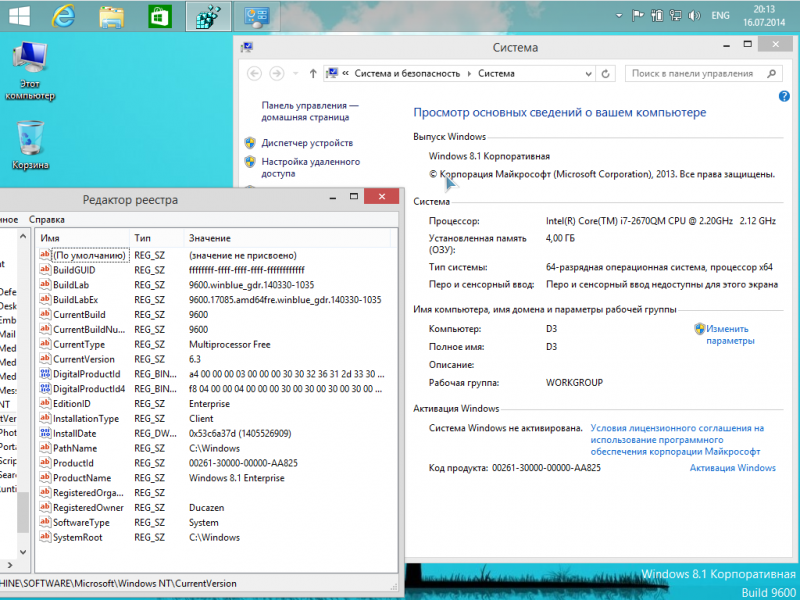Expand the address bar history dropdown
Screen dimensions: 800x600
point(588,74)
